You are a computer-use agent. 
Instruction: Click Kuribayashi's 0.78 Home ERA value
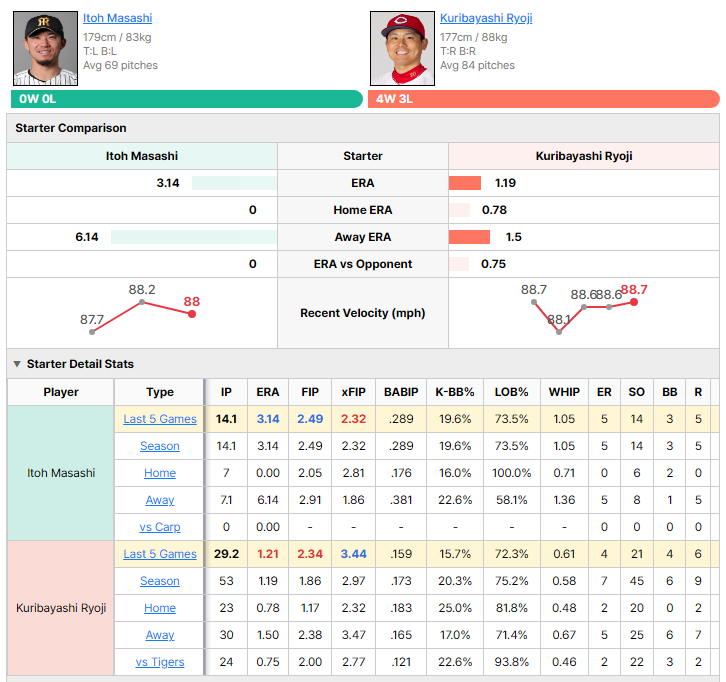(494, 210)
